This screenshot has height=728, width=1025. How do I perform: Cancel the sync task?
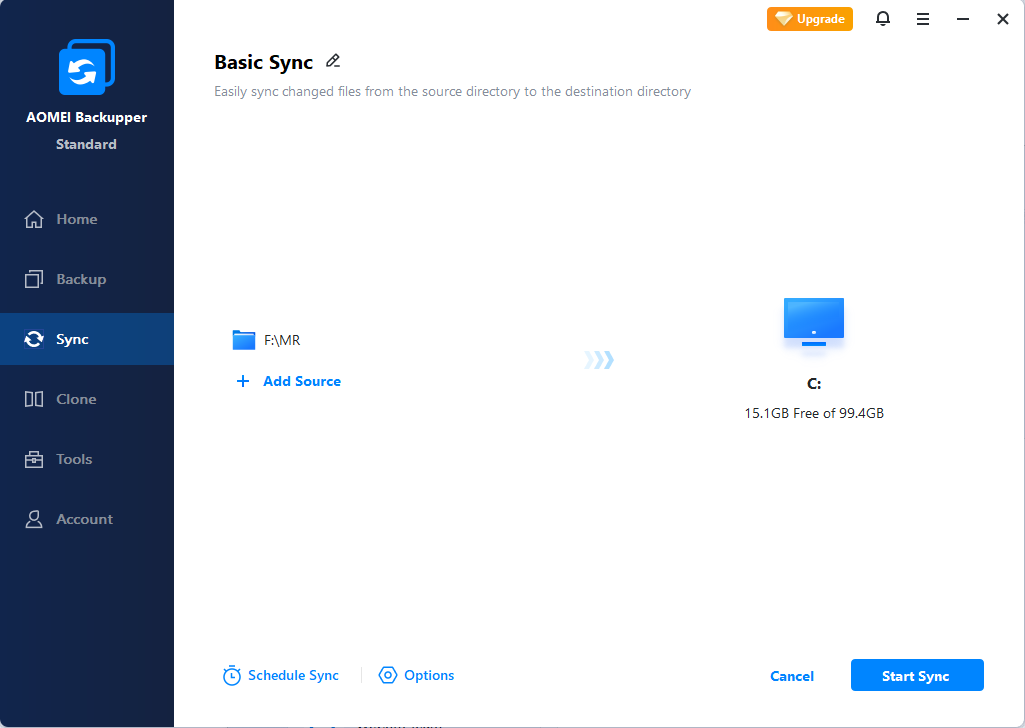792,676
